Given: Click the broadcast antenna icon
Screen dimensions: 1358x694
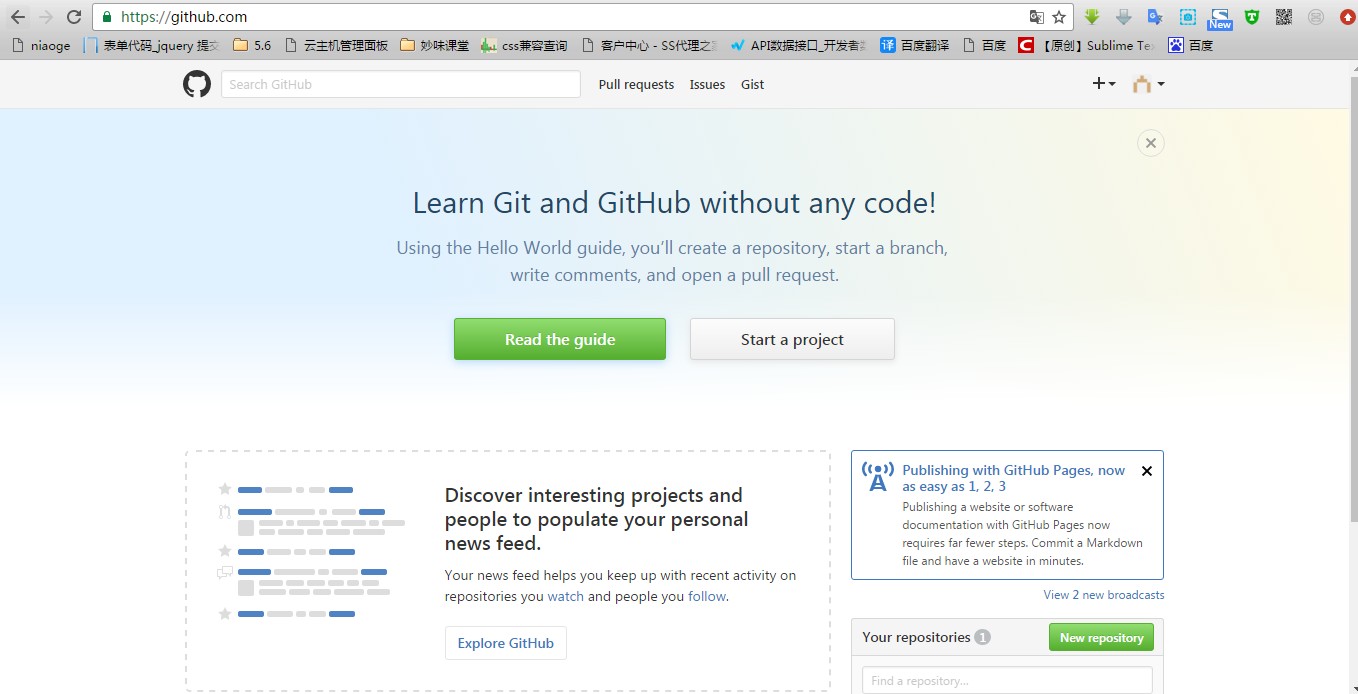Looking at the screenshot, I should click(x=877, y=477).
